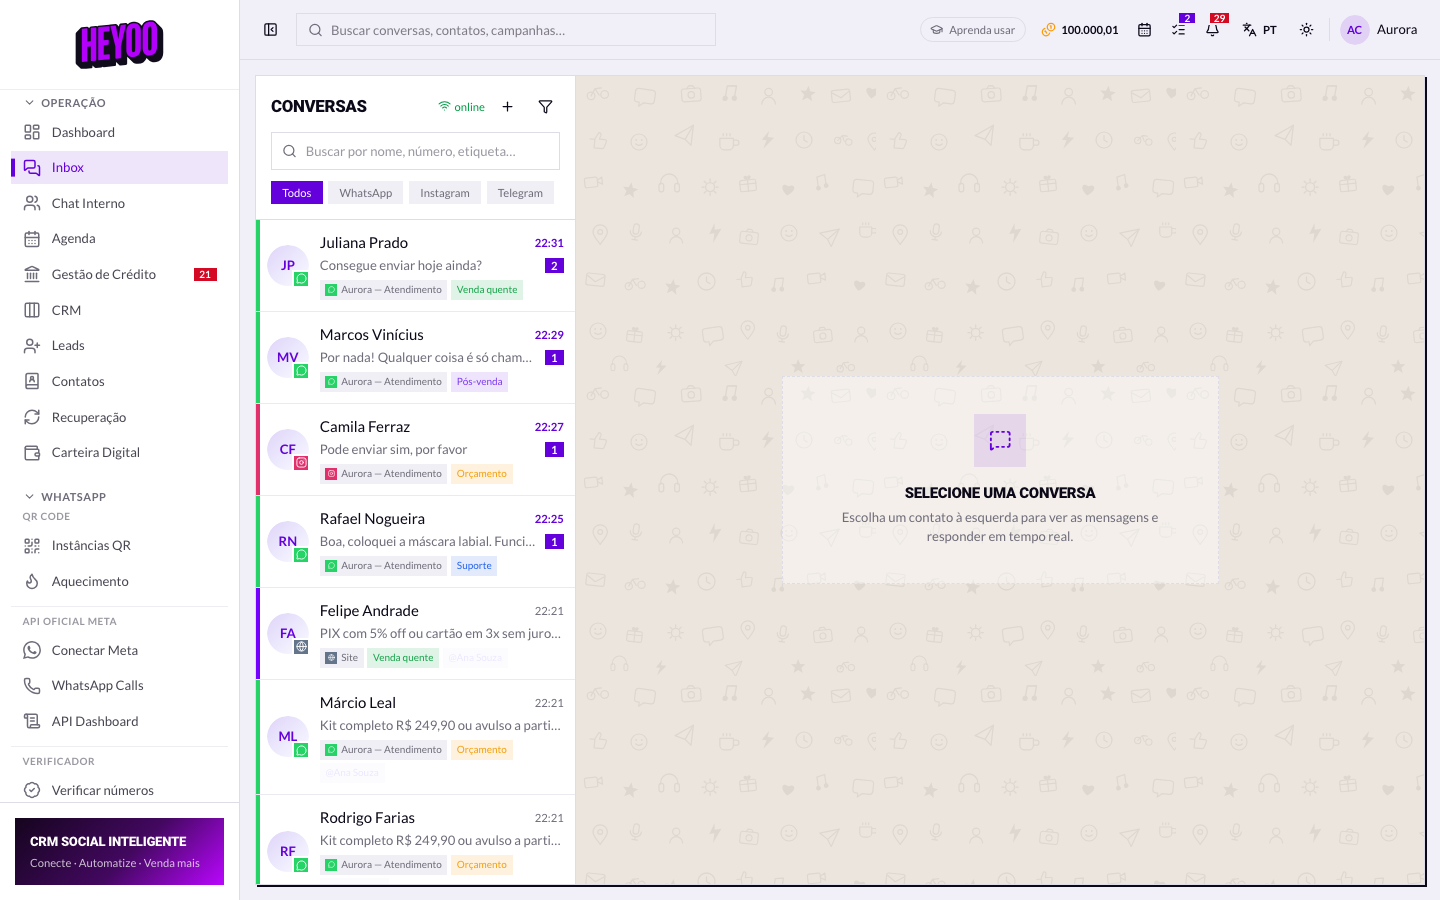Click the Verificar números check icon

(x=32, y=790)
